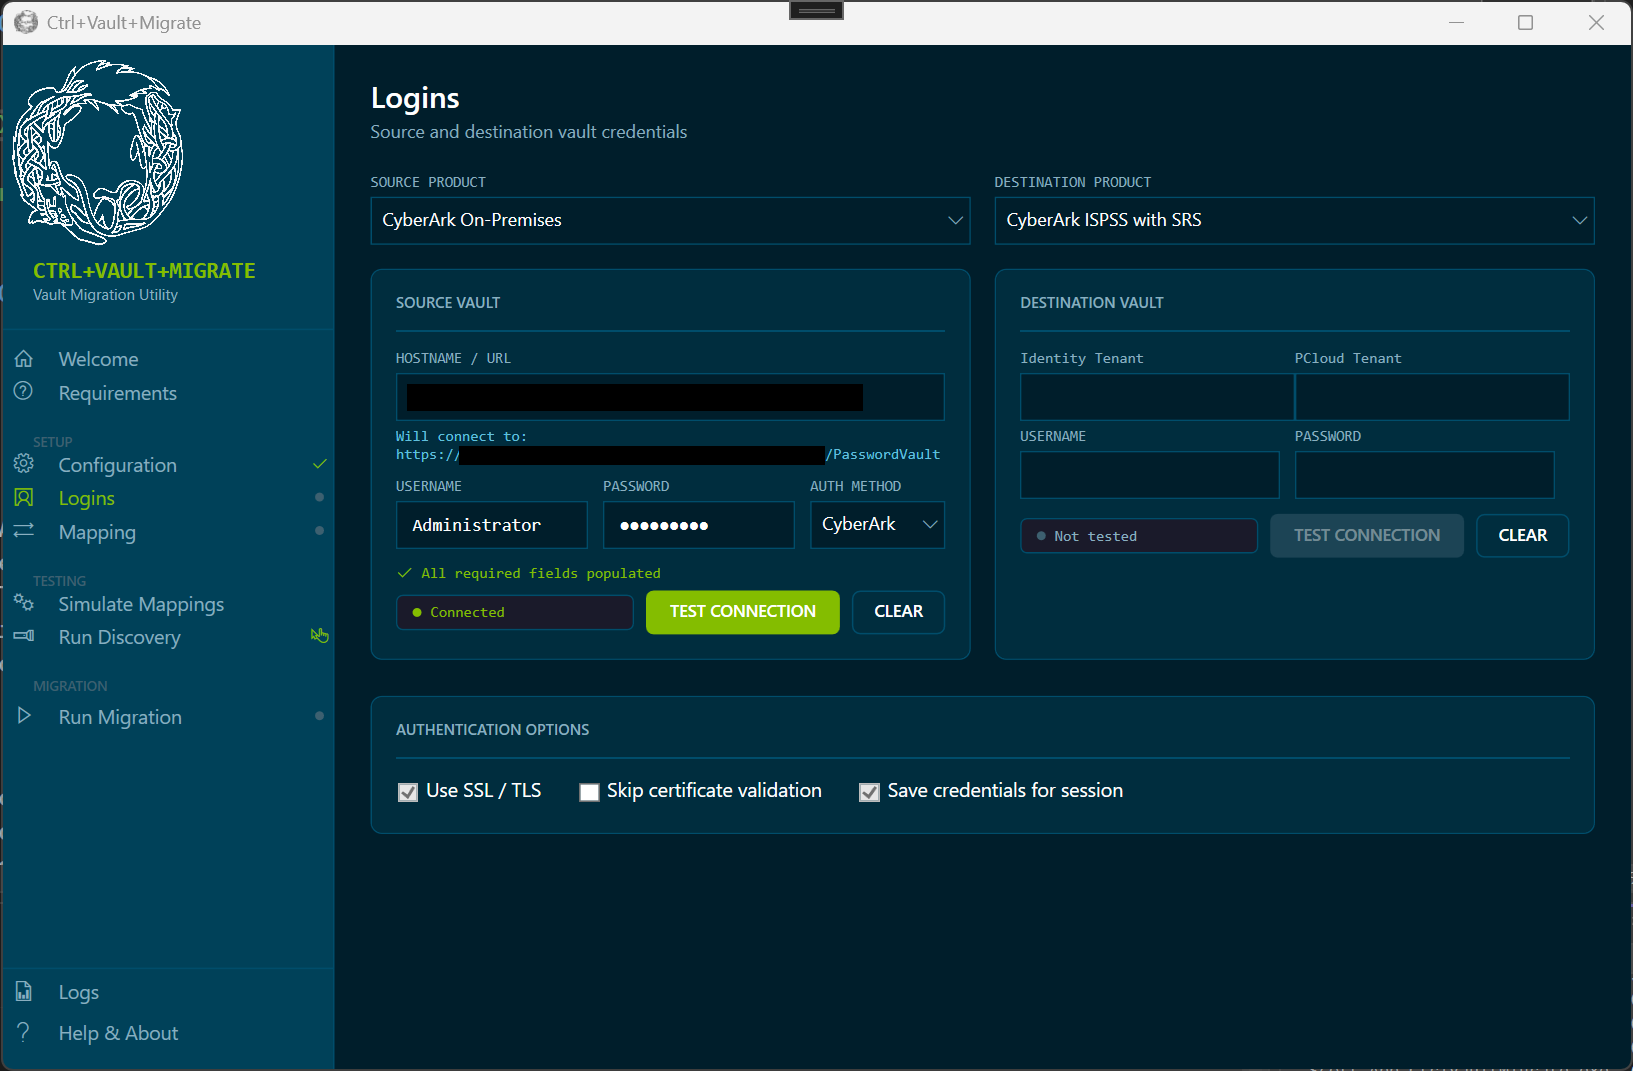This screenshot has width=1633, height=1071.
Task: Maximize the Ctrl+Vault+Migrate window
Action: [1525, 22]
